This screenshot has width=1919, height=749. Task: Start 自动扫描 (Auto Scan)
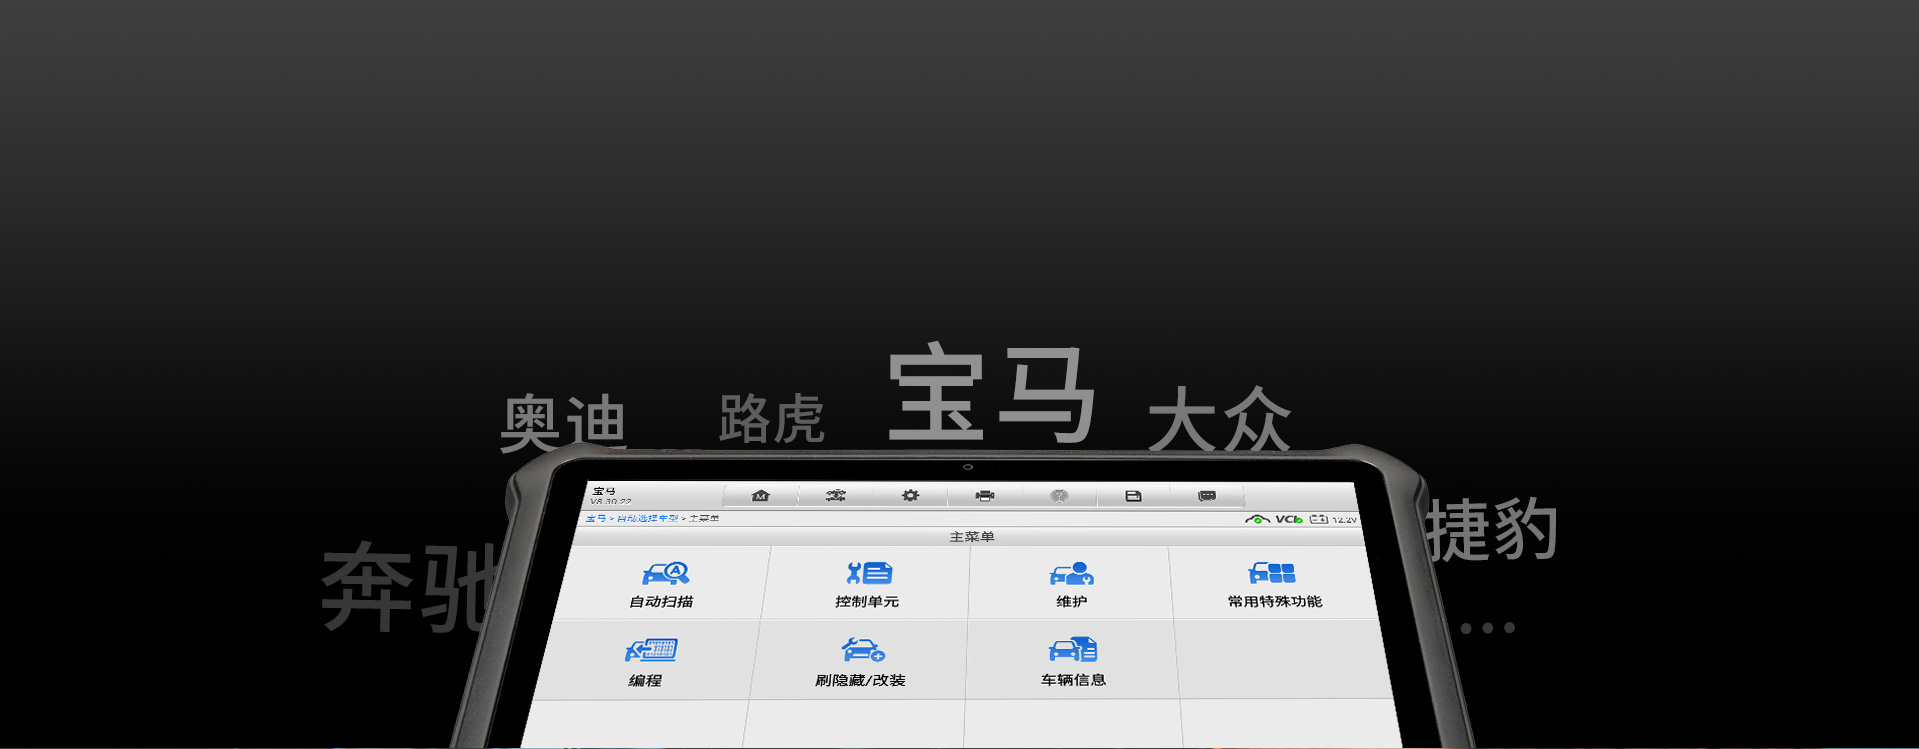(663, 584)
